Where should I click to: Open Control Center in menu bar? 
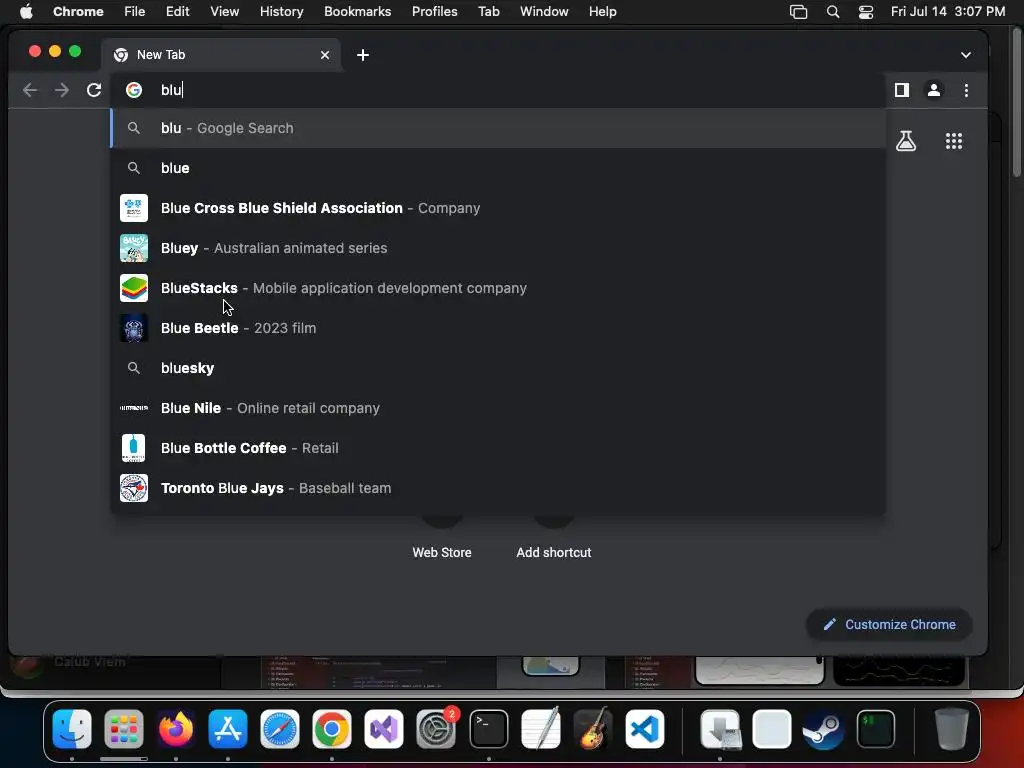tap(866, 12)
